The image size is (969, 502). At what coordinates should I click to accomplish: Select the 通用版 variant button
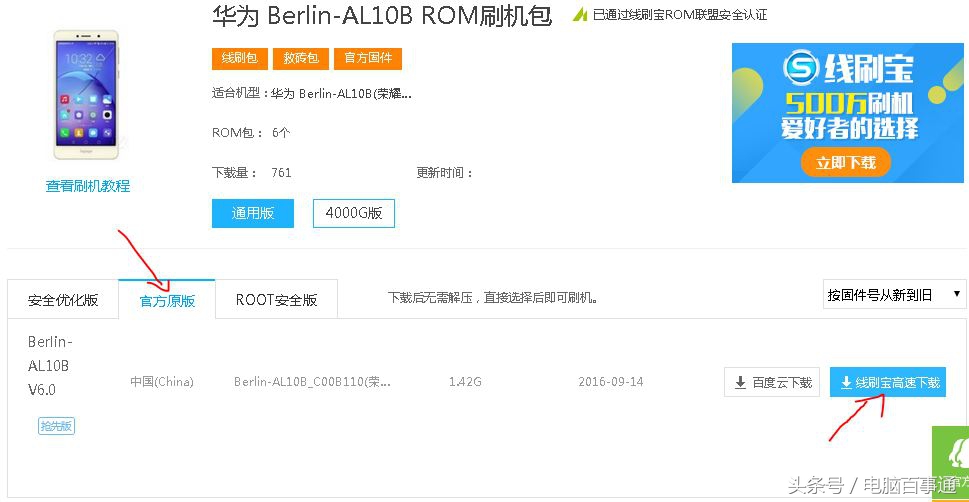pos(253,213)
